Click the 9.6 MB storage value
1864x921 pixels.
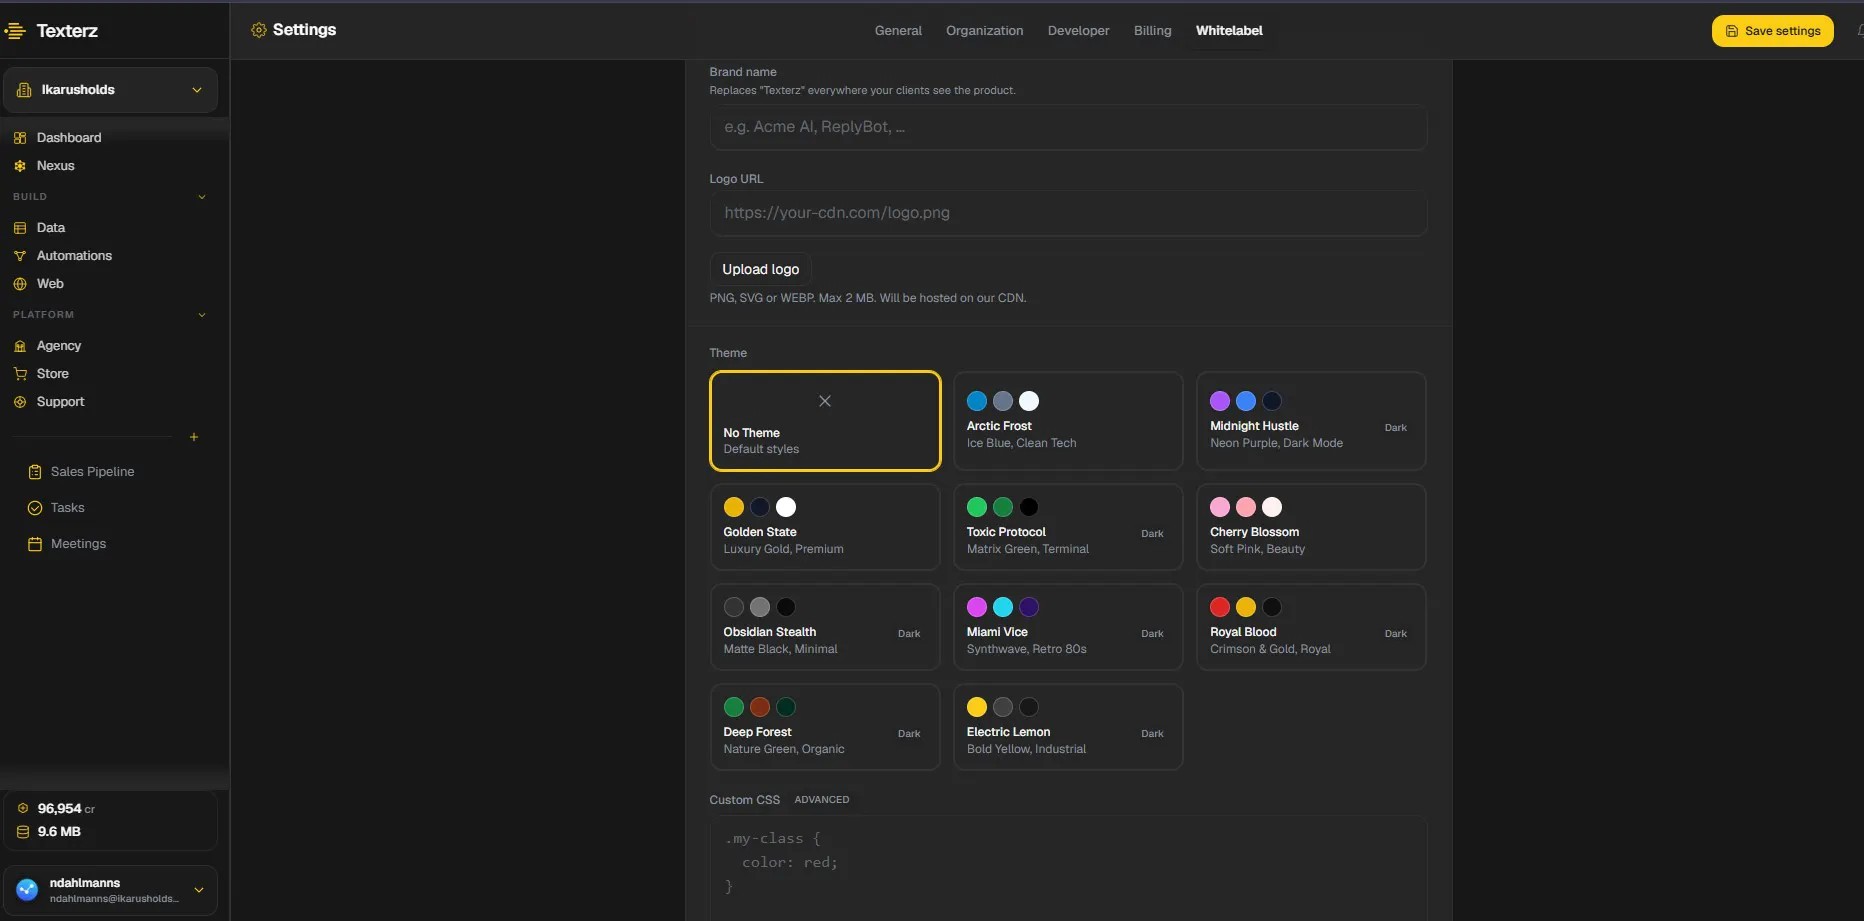click(59, 832)
